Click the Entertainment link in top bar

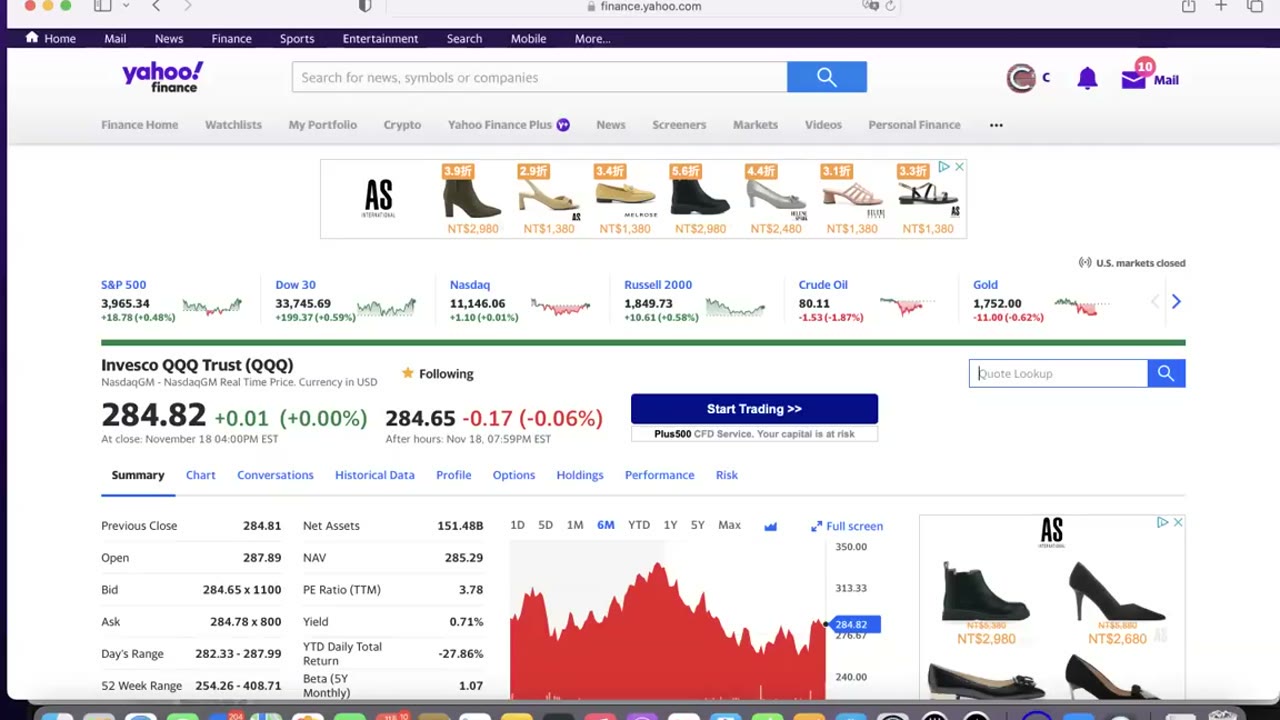click(380, 39)
